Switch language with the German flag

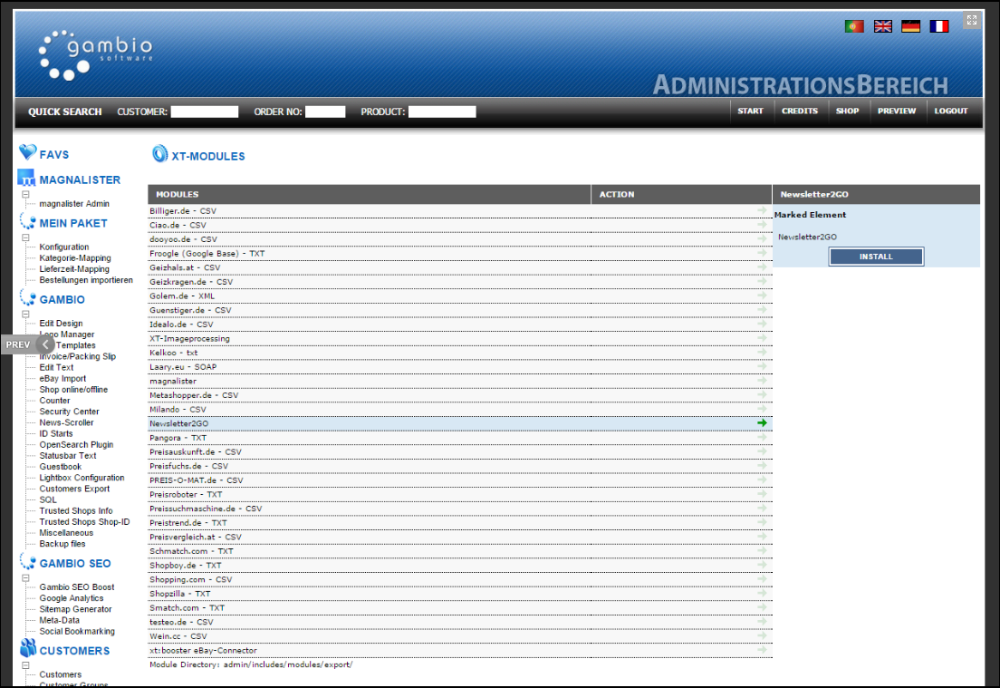(911, 26)
